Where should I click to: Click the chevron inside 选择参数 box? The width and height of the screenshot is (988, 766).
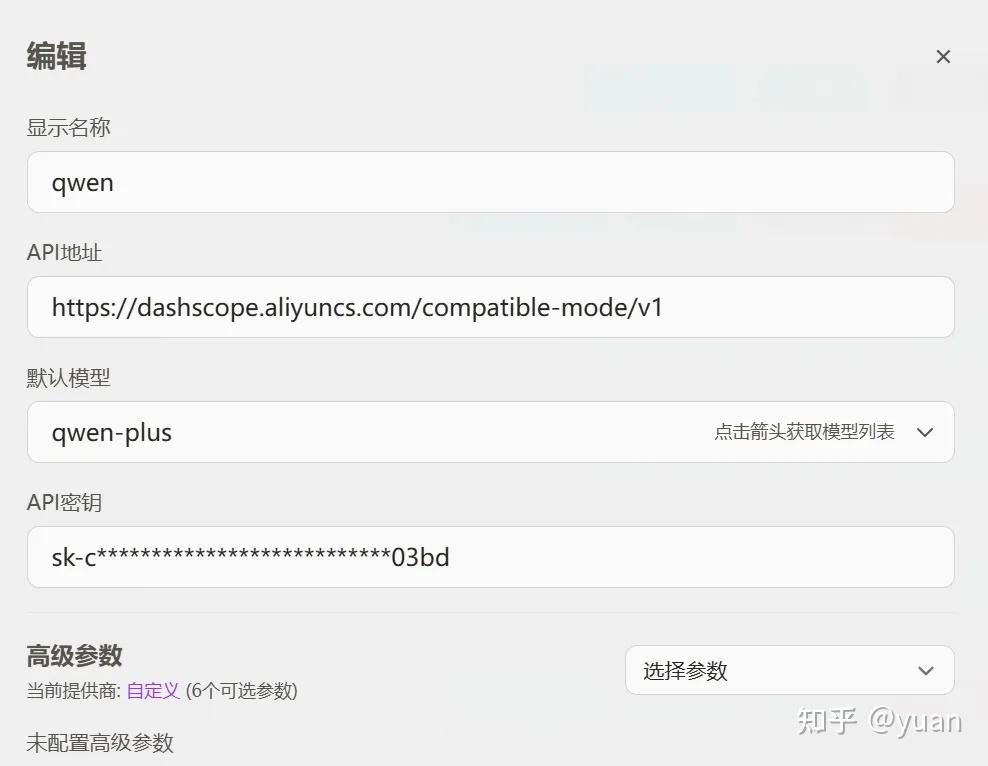click(925, 671)
